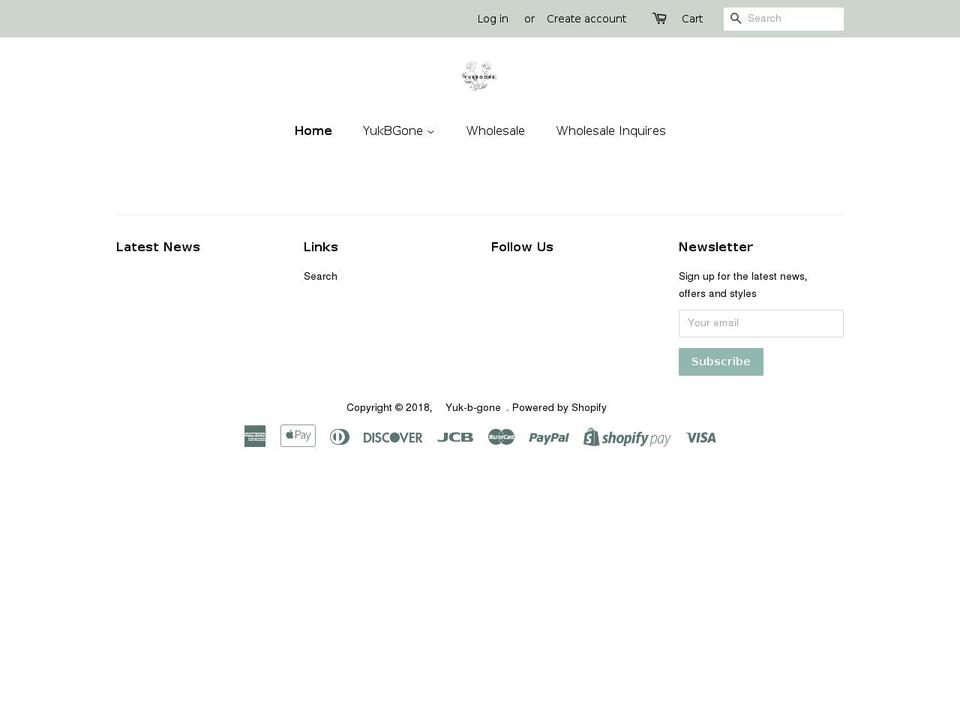The width and height of the screenshot is (960, 720).
Task: Click the Diners Club payment icon
Action: [x=339, y=437]
